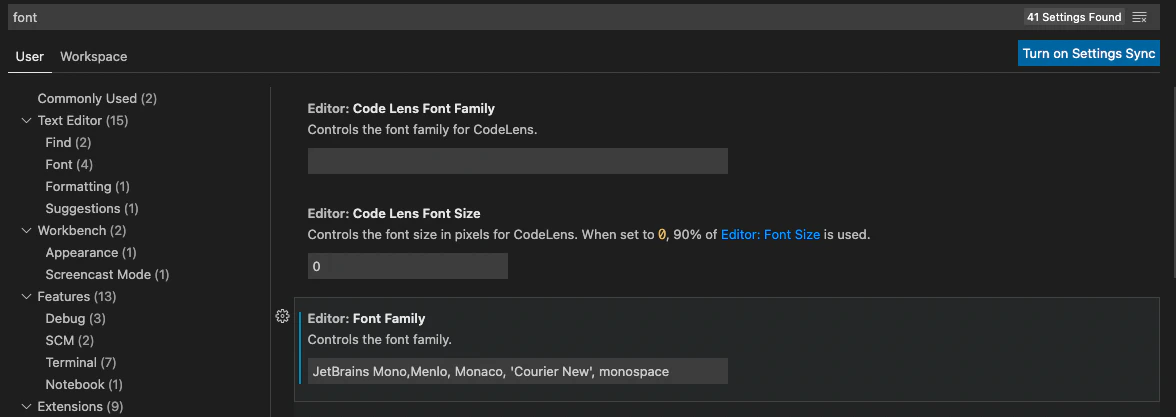This screenshot has height=417, width=1176.
Task: Open the Editor: Font Size link
Action: point(770,235)
